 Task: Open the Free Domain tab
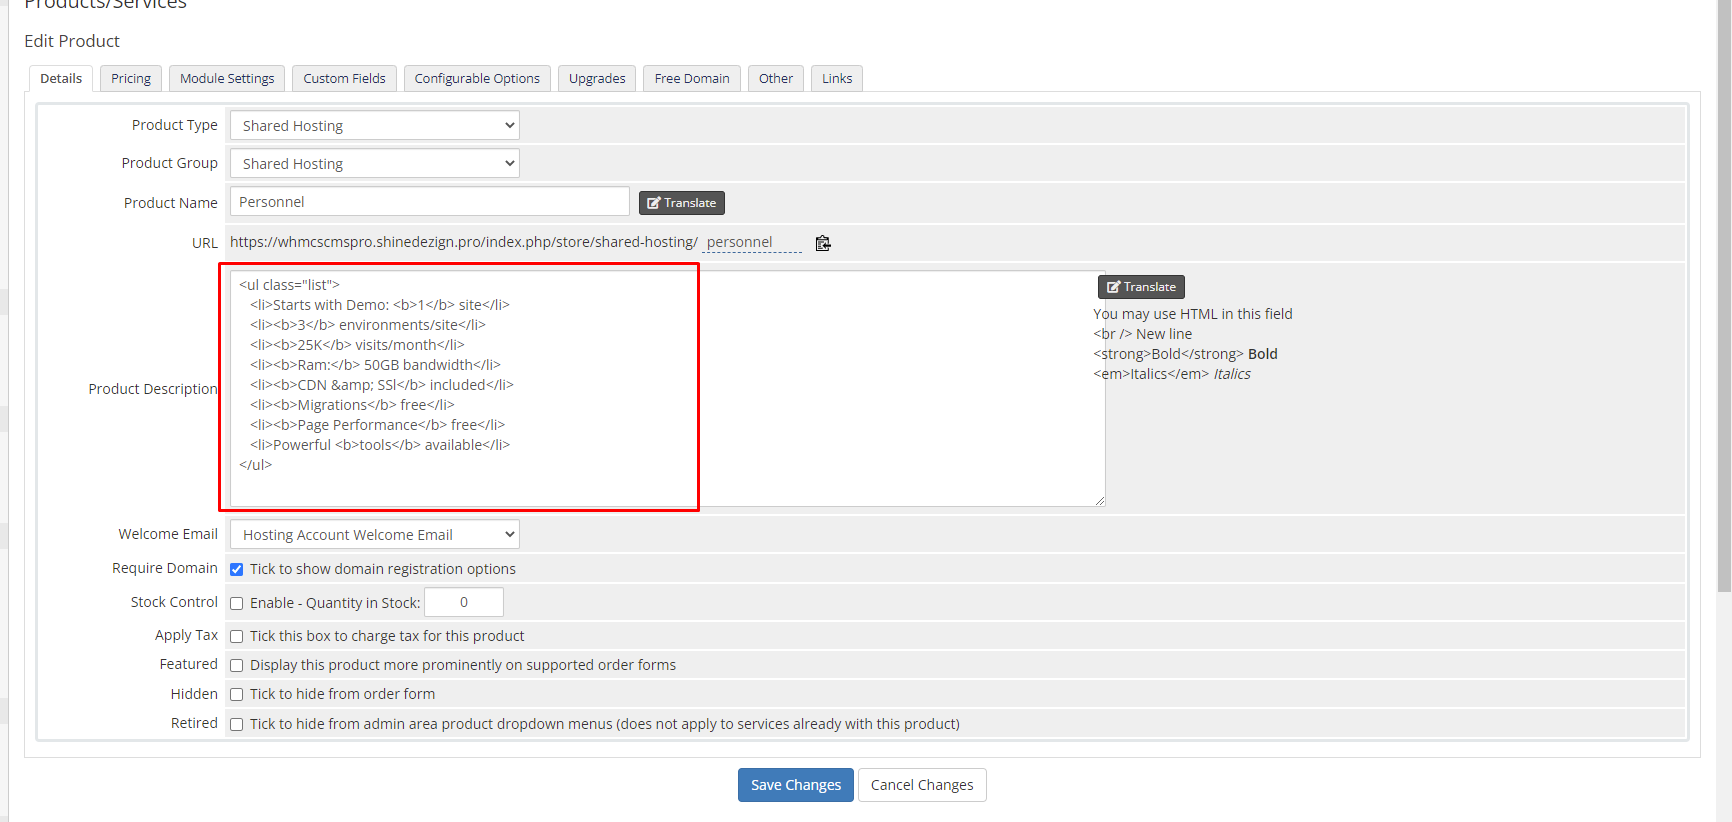pos(692,79)
